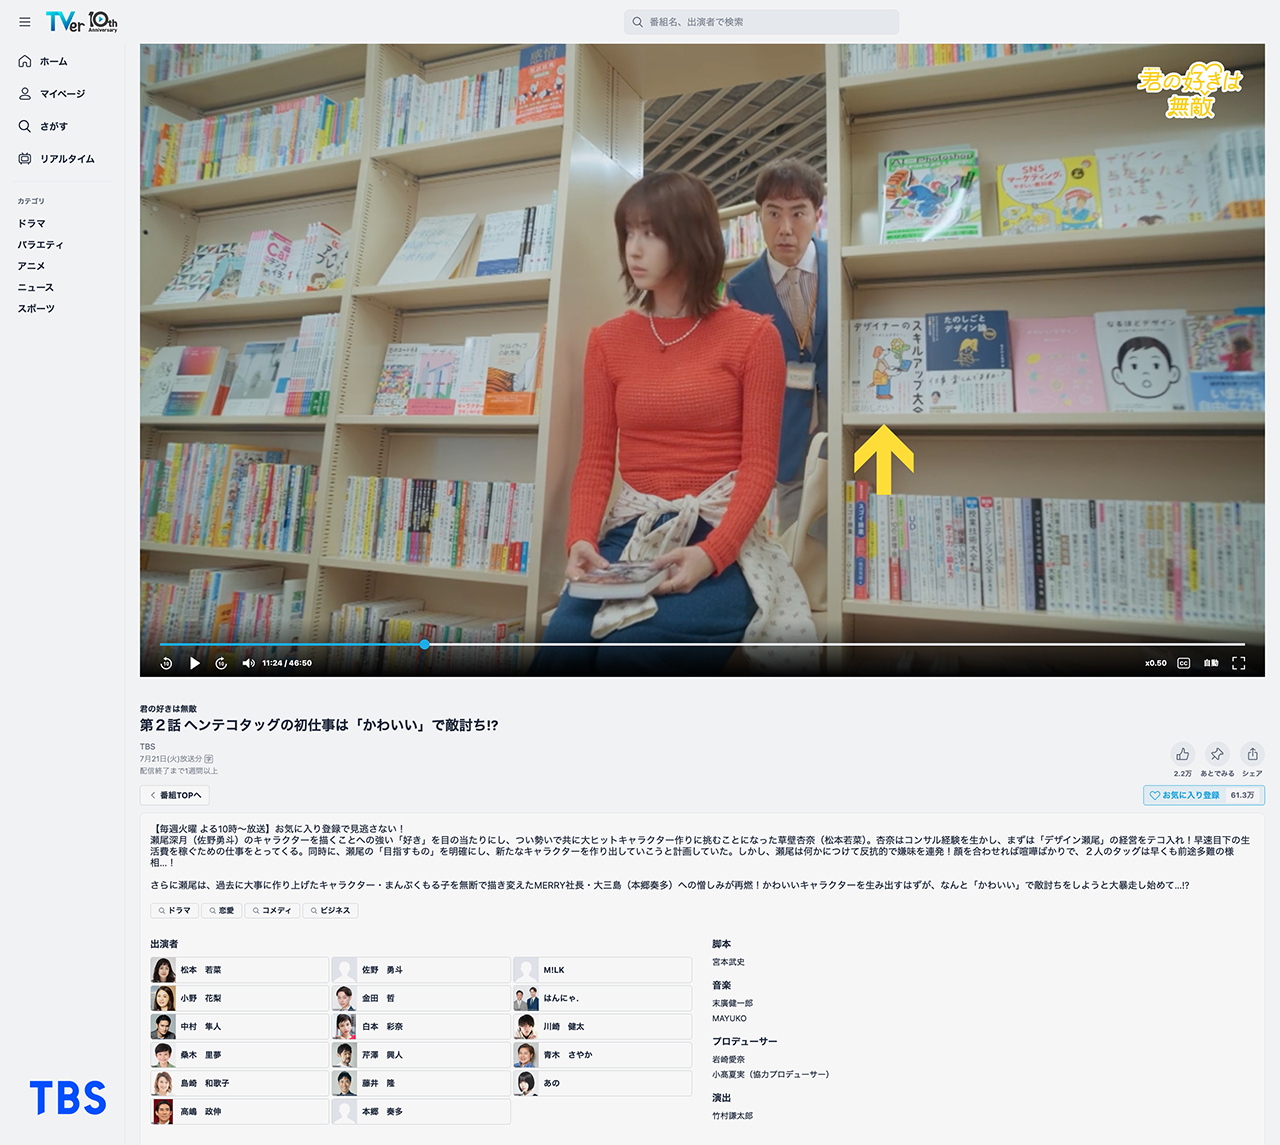
Task: Open cast member 中村 隼人
Action: coord(239,1026)
